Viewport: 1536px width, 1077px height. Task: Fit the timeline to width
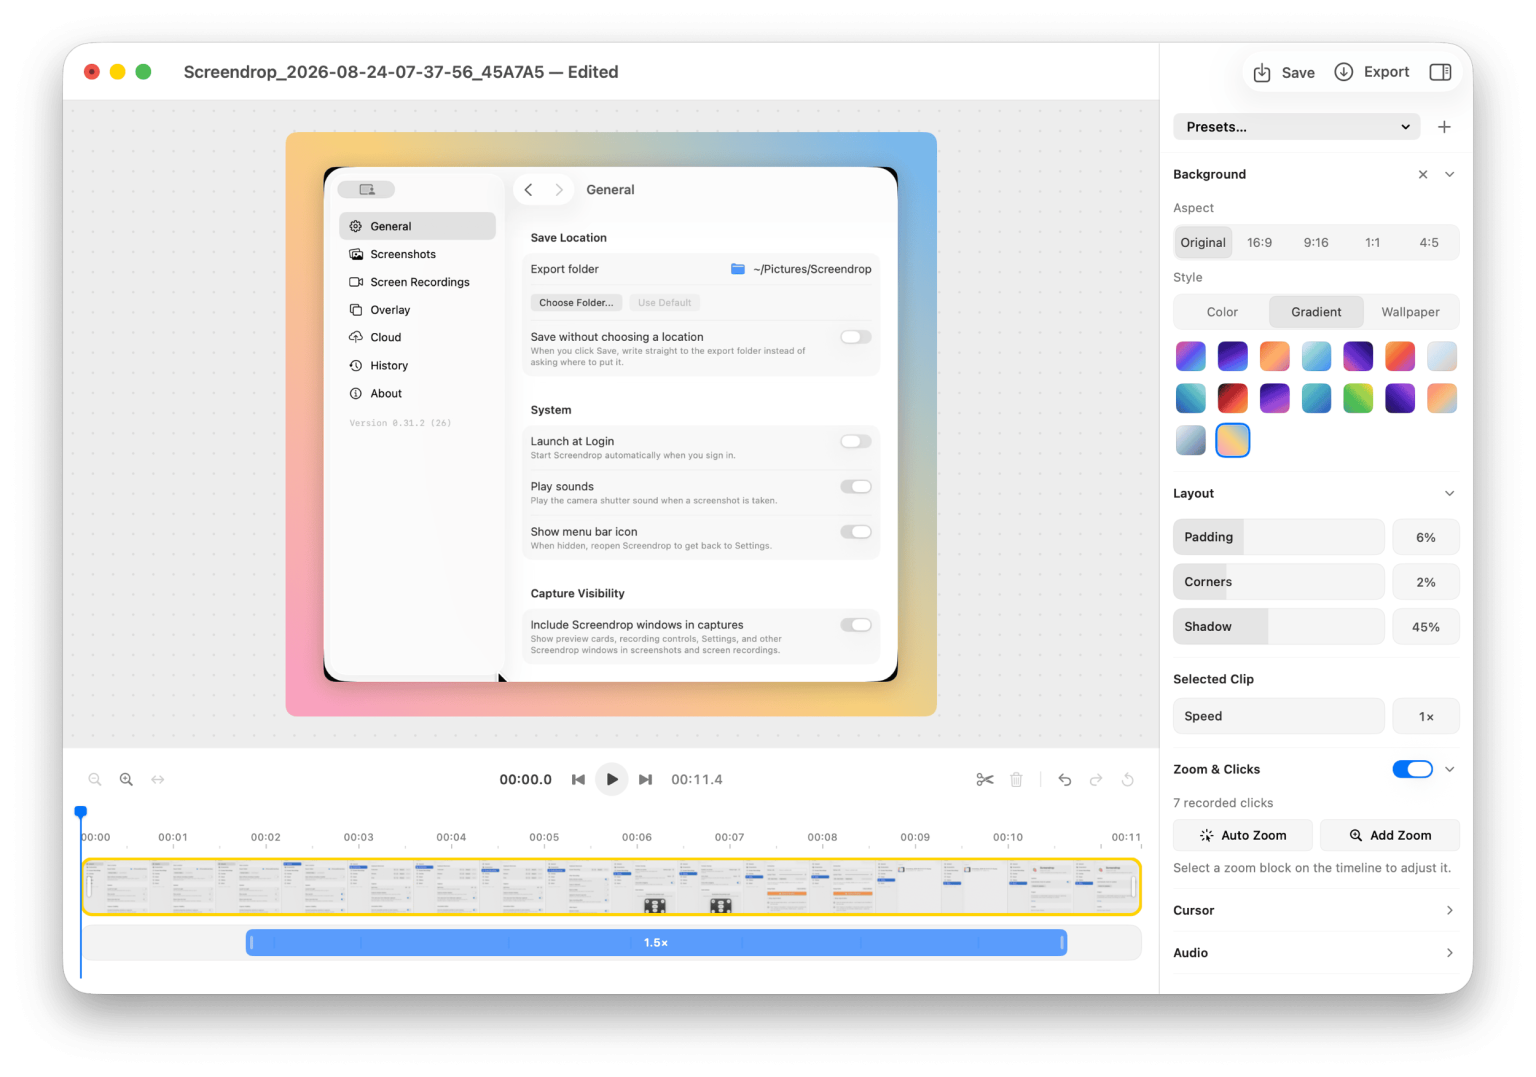pos(158,779)
